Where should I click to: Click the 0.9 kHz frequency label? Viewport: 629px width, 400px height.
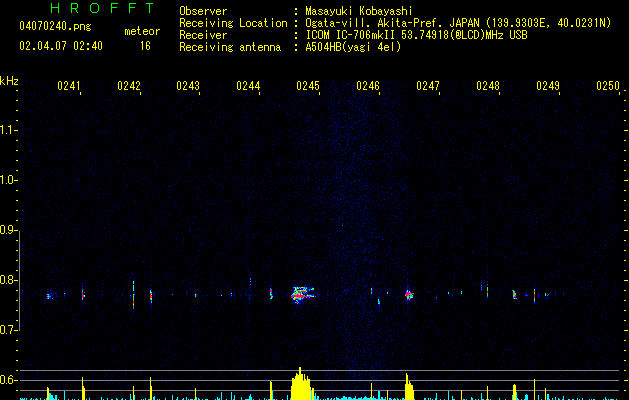tap(7, 230)
